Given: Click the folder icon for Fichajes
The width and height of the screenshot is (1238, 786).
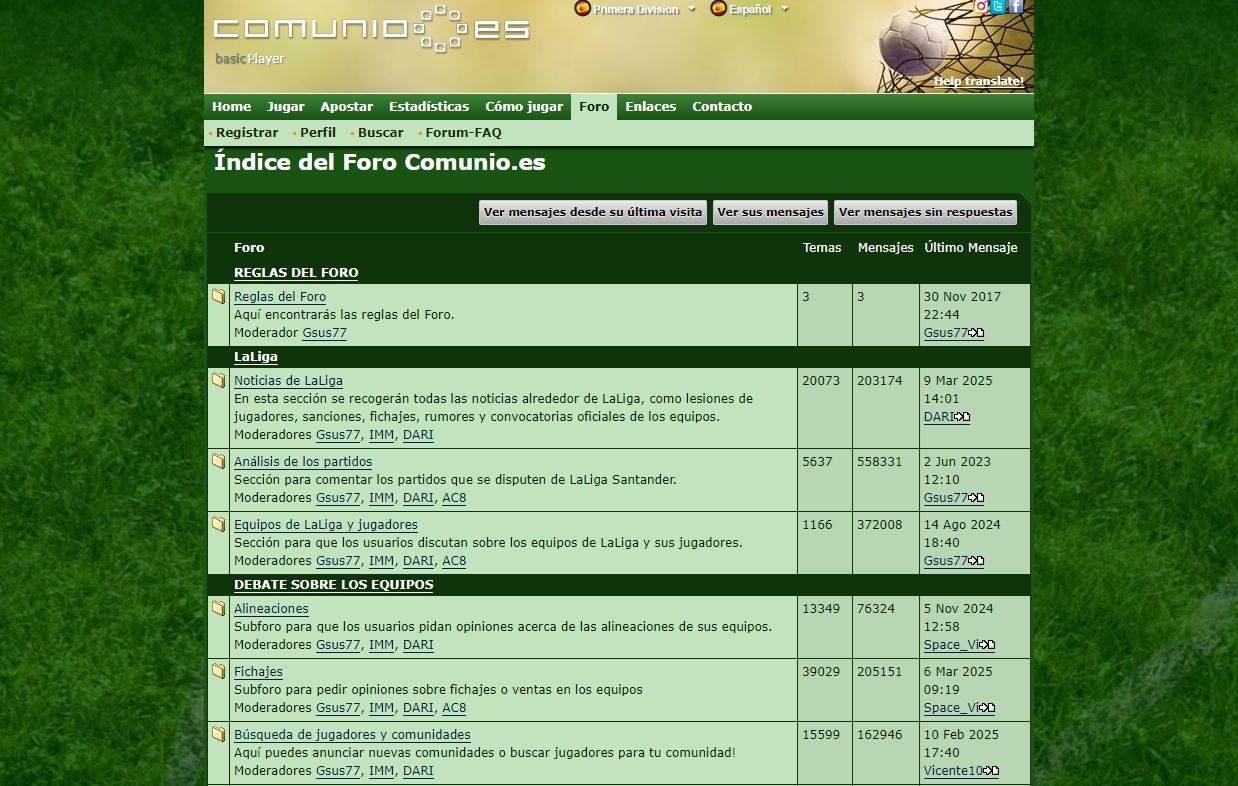Looking at the screenshot, I should [218, 671].
